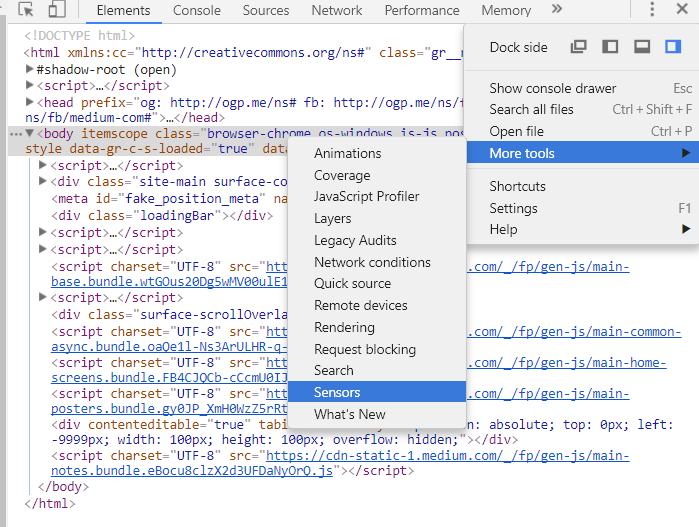Image resolution: width=699 pixels, height=527 pixels.
Task: Switch to the Sources tab
Action: click(x=266, y=10)
